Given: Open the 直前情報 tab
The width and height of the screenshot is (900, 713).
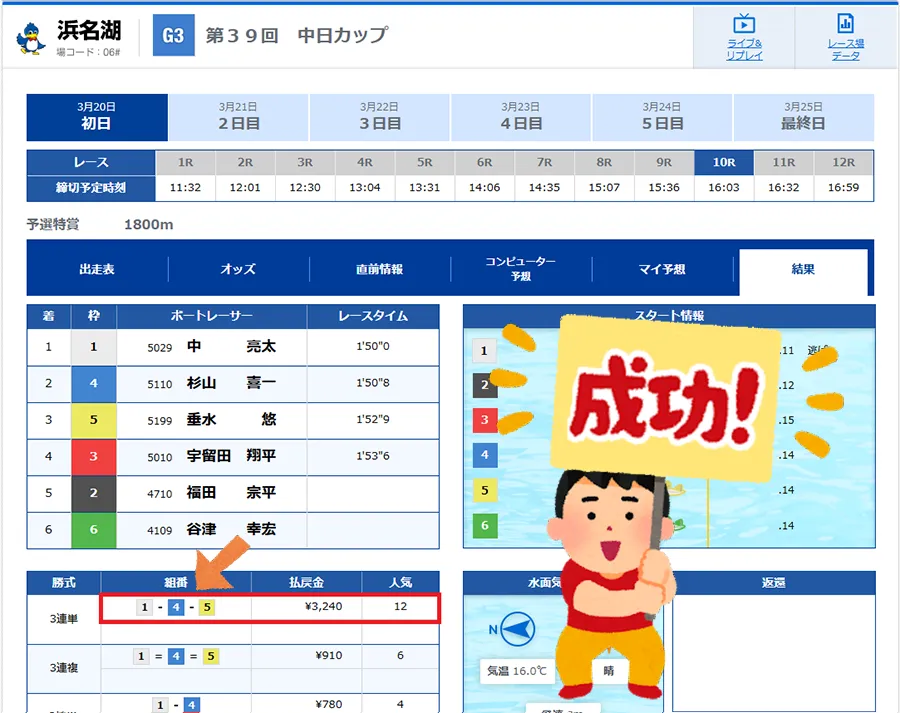Looking at the screenshot, I should click(x=379, y=269).
